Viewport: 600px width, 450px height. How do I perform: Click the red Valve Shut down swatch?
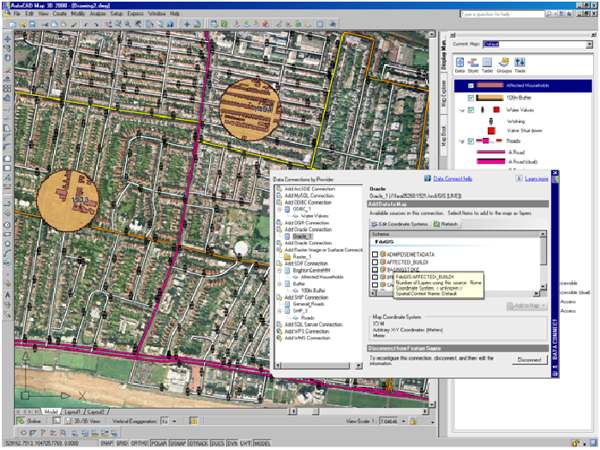coord(491,131)
